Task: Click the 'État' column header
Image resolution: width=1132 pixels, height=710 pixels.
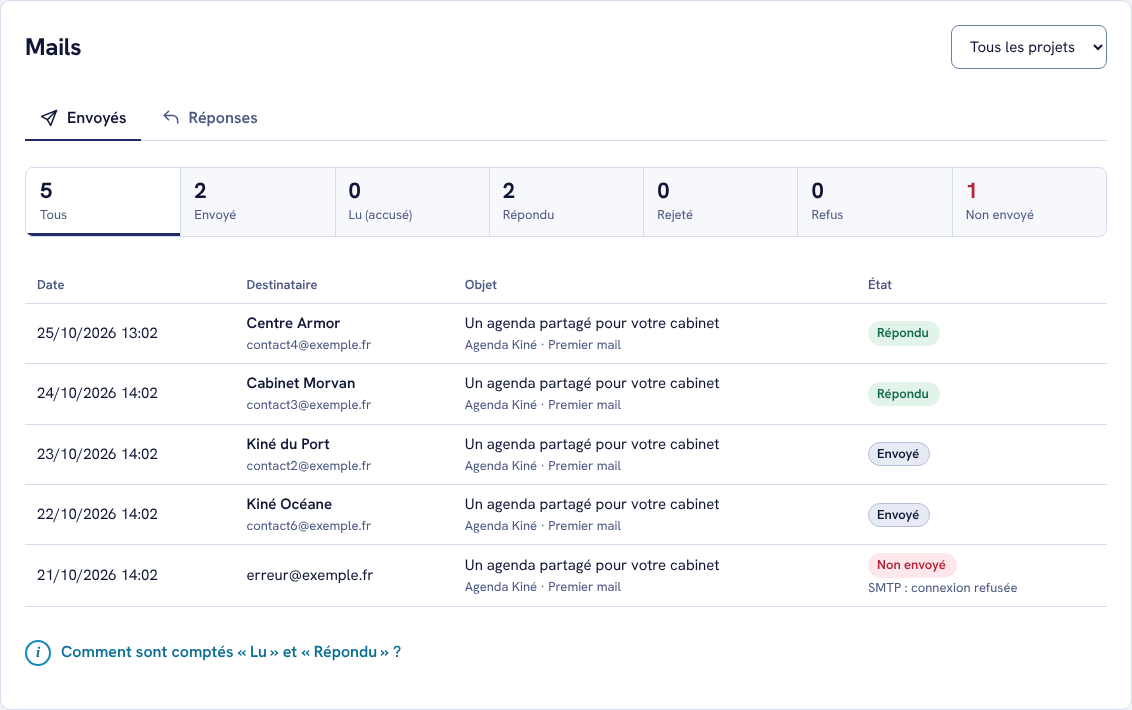Action: [879, 285]
